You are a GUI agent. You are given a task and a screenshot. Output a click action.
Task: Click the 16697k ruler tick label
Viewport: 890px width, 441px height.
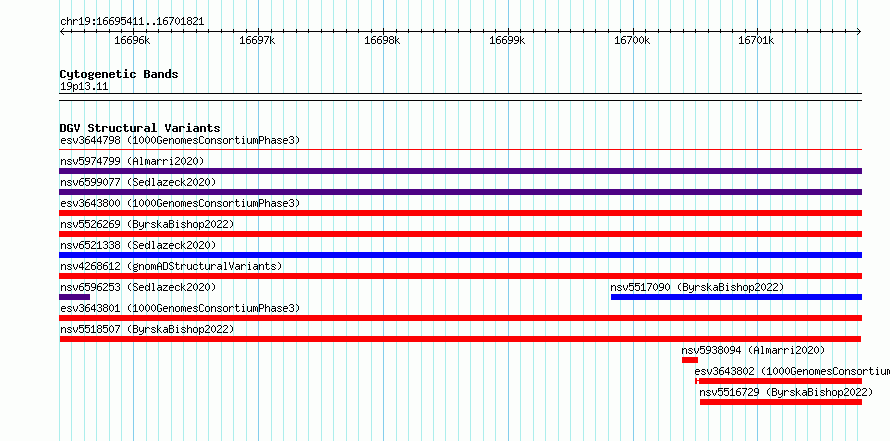(x=257, y=40)
